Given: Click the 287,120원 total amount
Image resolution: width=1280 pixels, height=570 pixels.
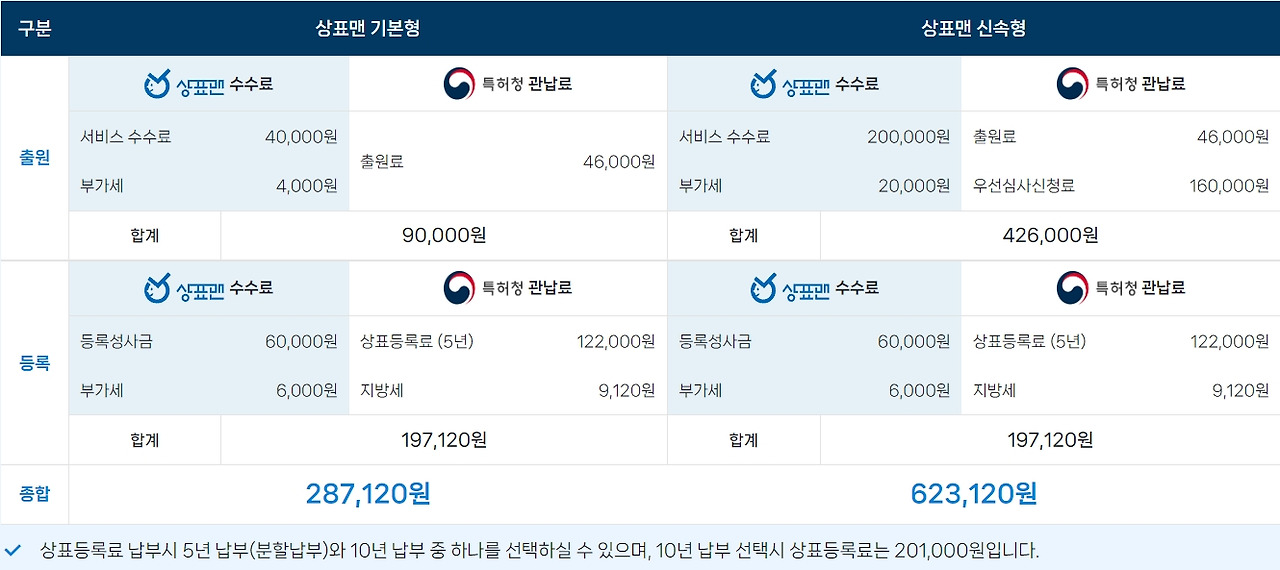Looking at the screenshot, I should click(x=368, y=493).
